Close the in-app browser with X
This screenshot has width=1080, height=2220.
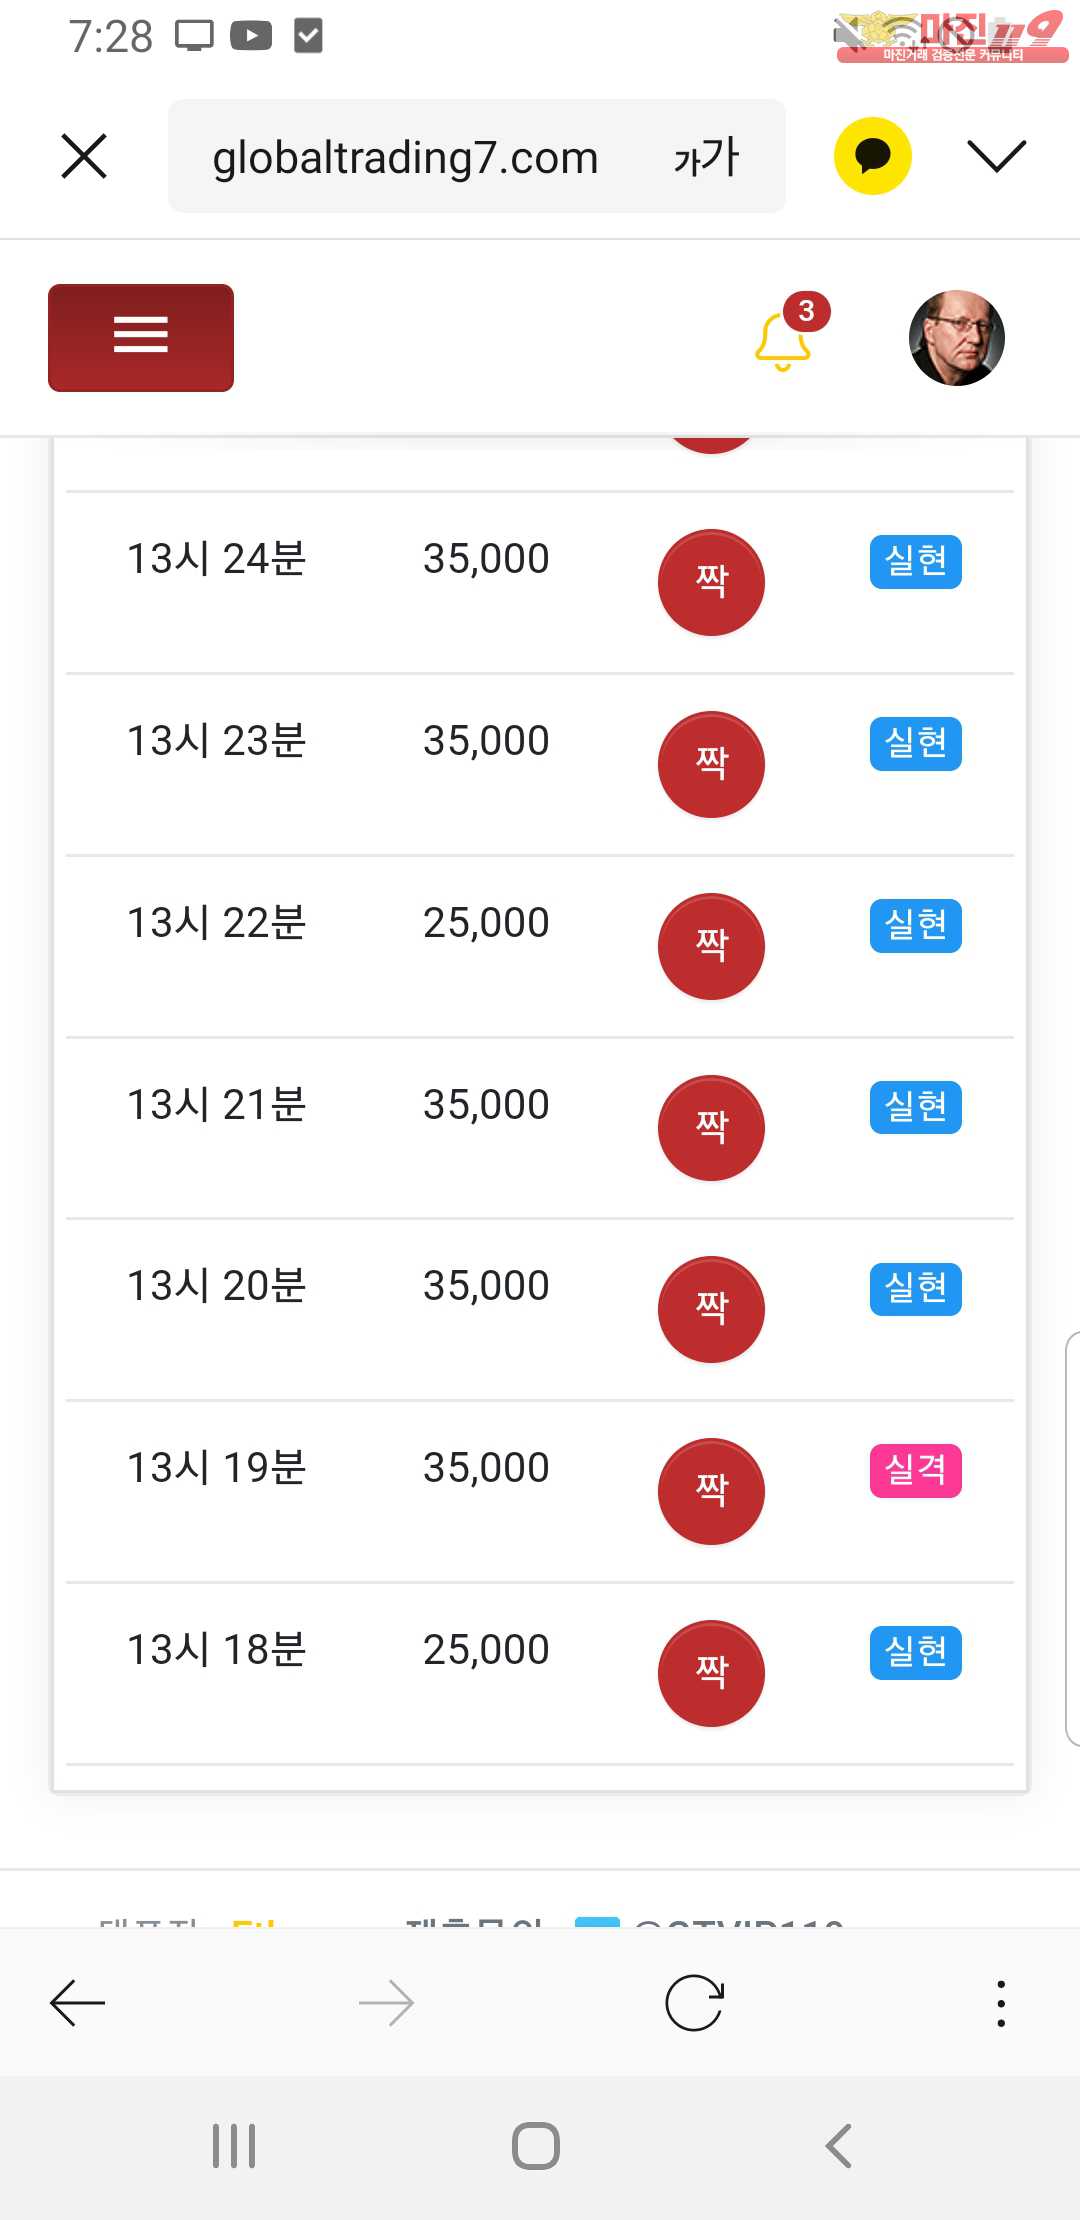84,157
